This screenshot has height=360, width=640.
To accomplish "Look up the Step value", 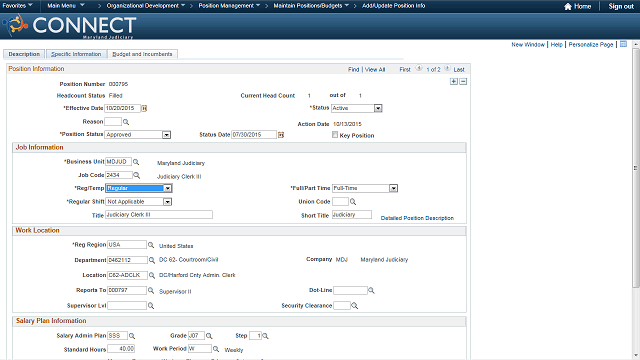I will pos(265,336).
